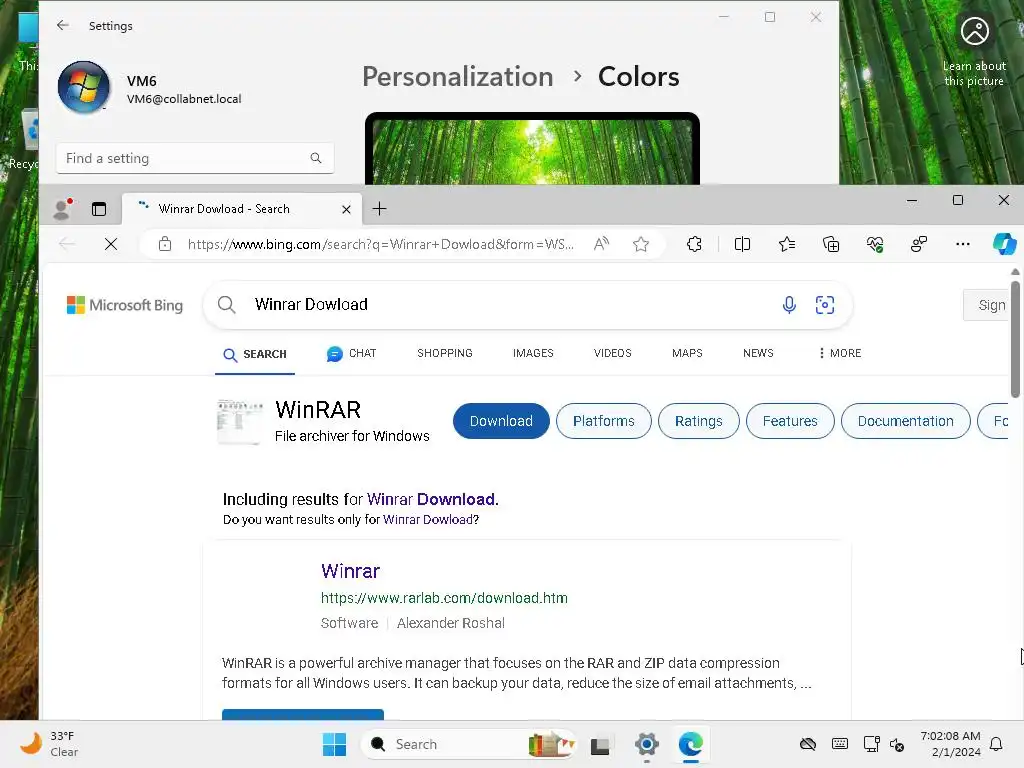Start voice search with microphone icon
1024x768 pixels.
[789, 304]
